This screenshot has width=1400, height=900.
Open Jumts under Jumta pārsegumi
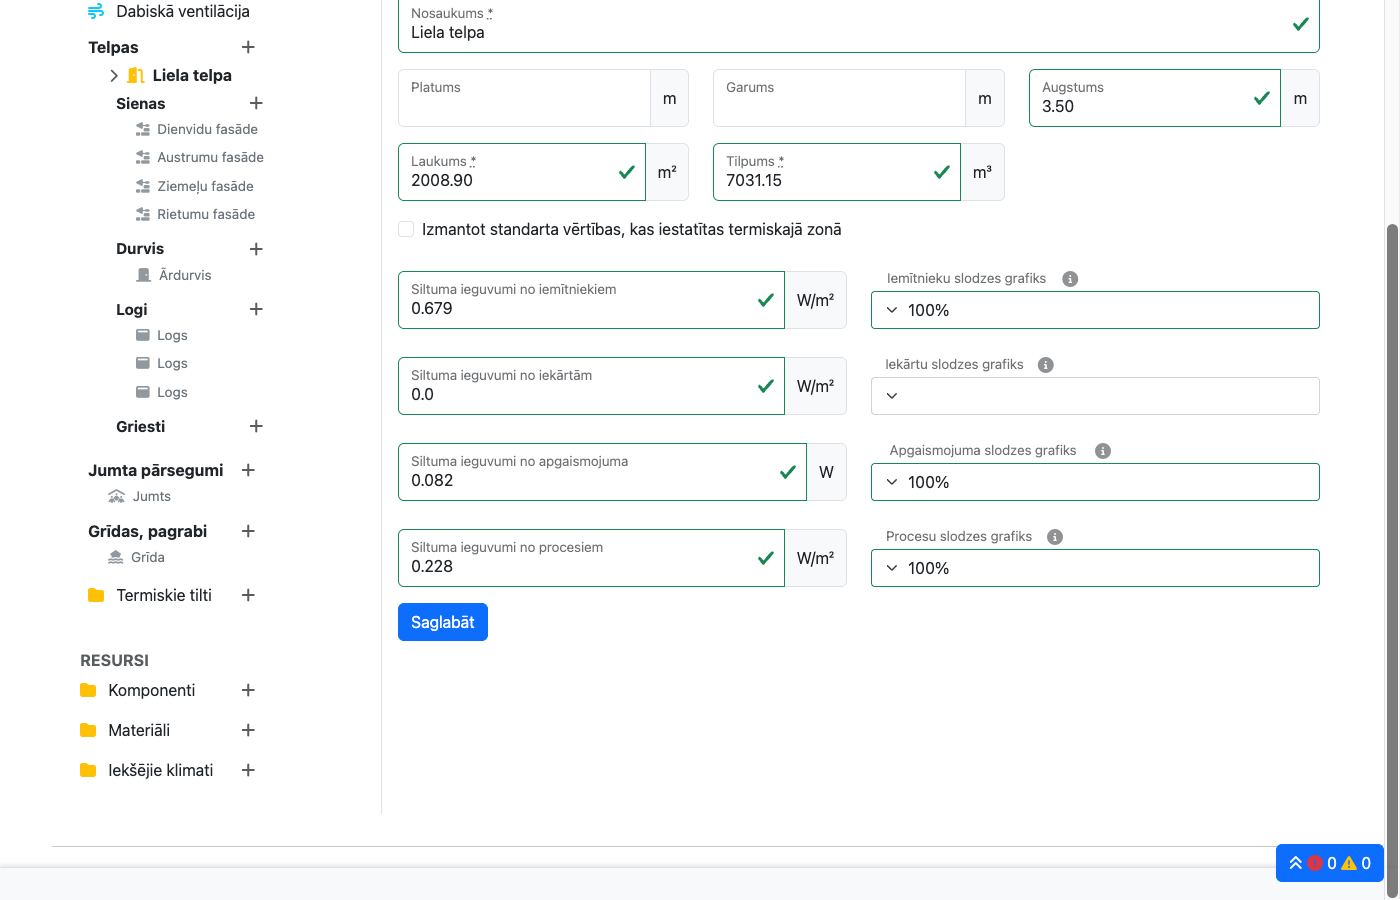(x=151, y=496)
